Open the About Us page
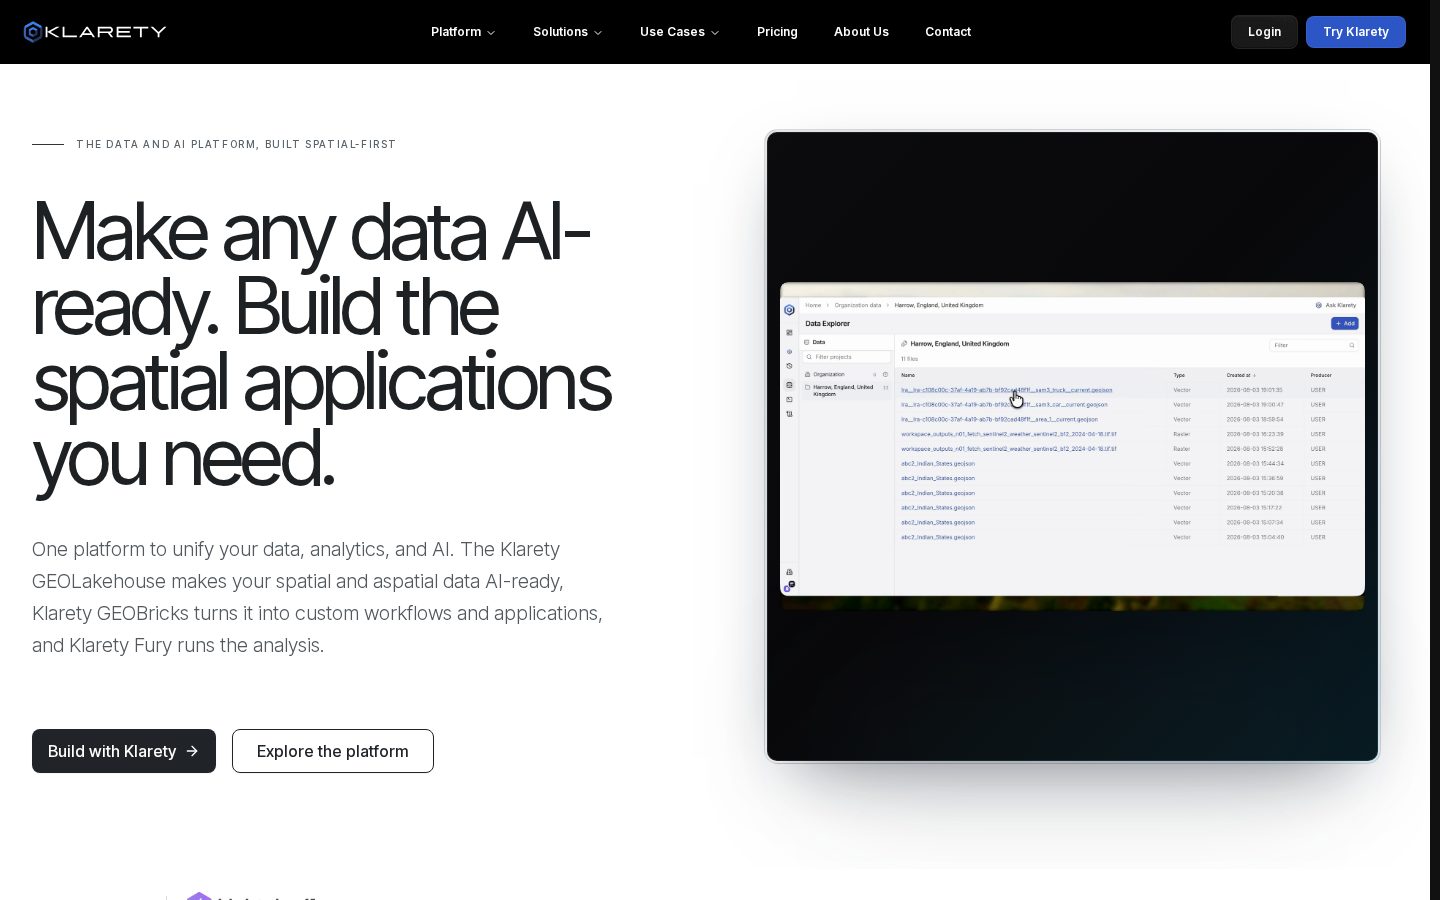Image resolution: width=1440 pixels, height=900 pixels. coord(861,32)
